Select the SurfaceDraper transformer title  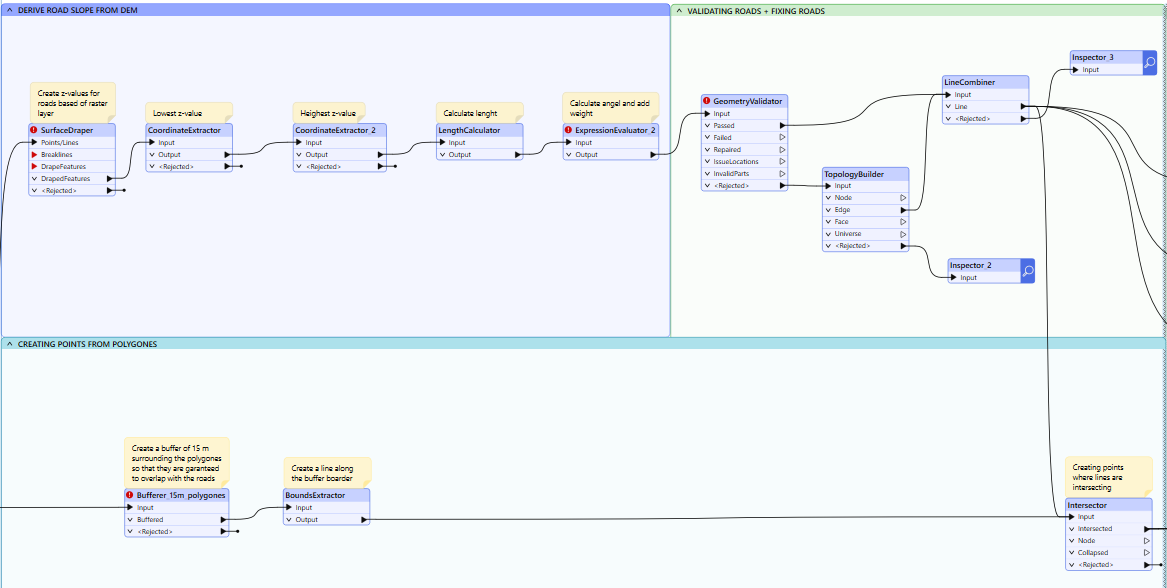[67, 130]
